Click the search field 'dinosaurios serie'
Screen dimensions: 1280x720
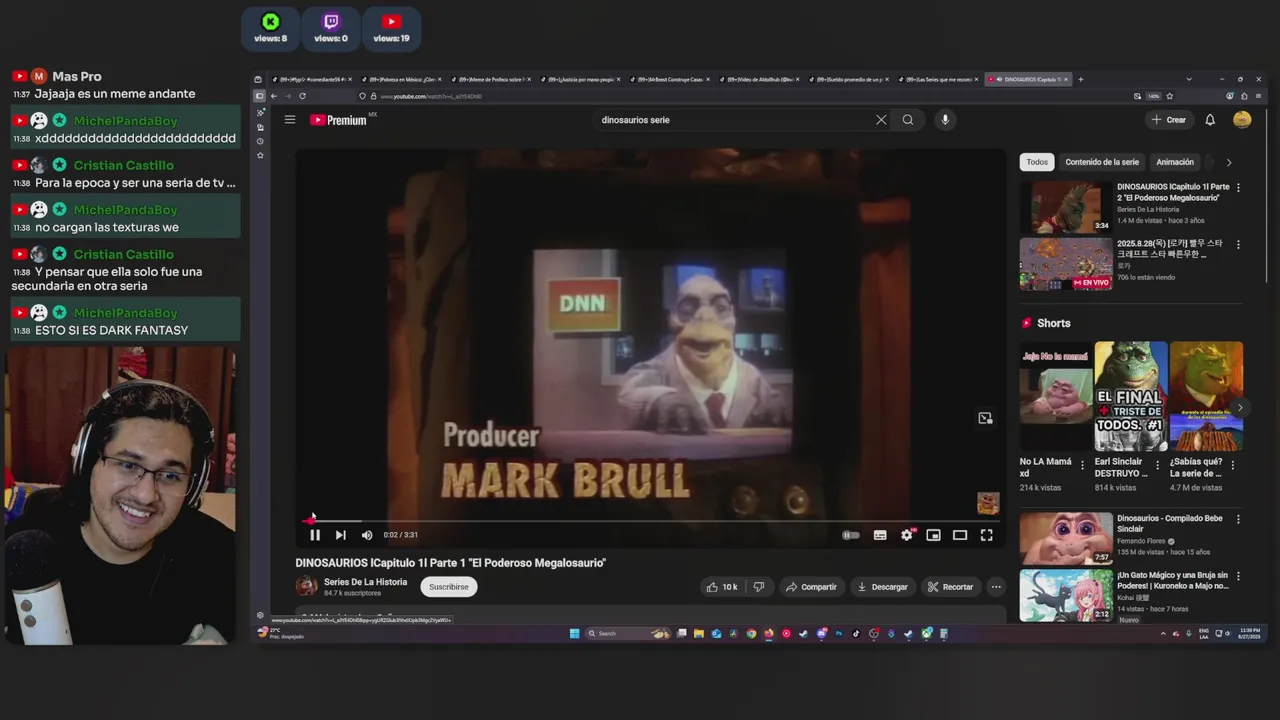tap(735, 120)
